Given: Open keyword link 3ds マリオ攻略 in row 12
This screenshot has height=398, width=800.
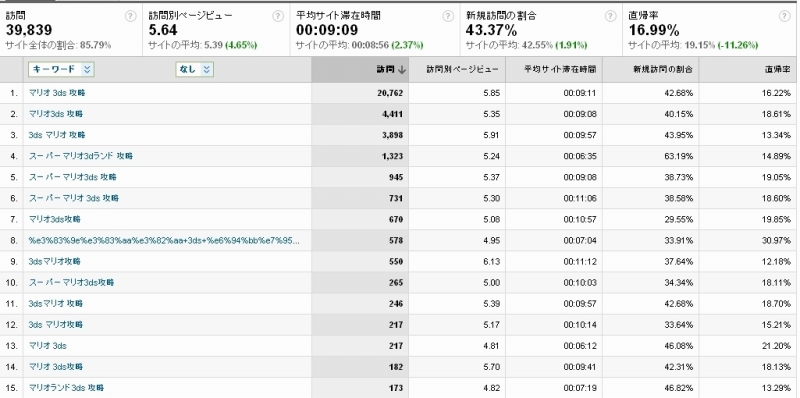Looking at the screenshot, I should click(56, 325).
